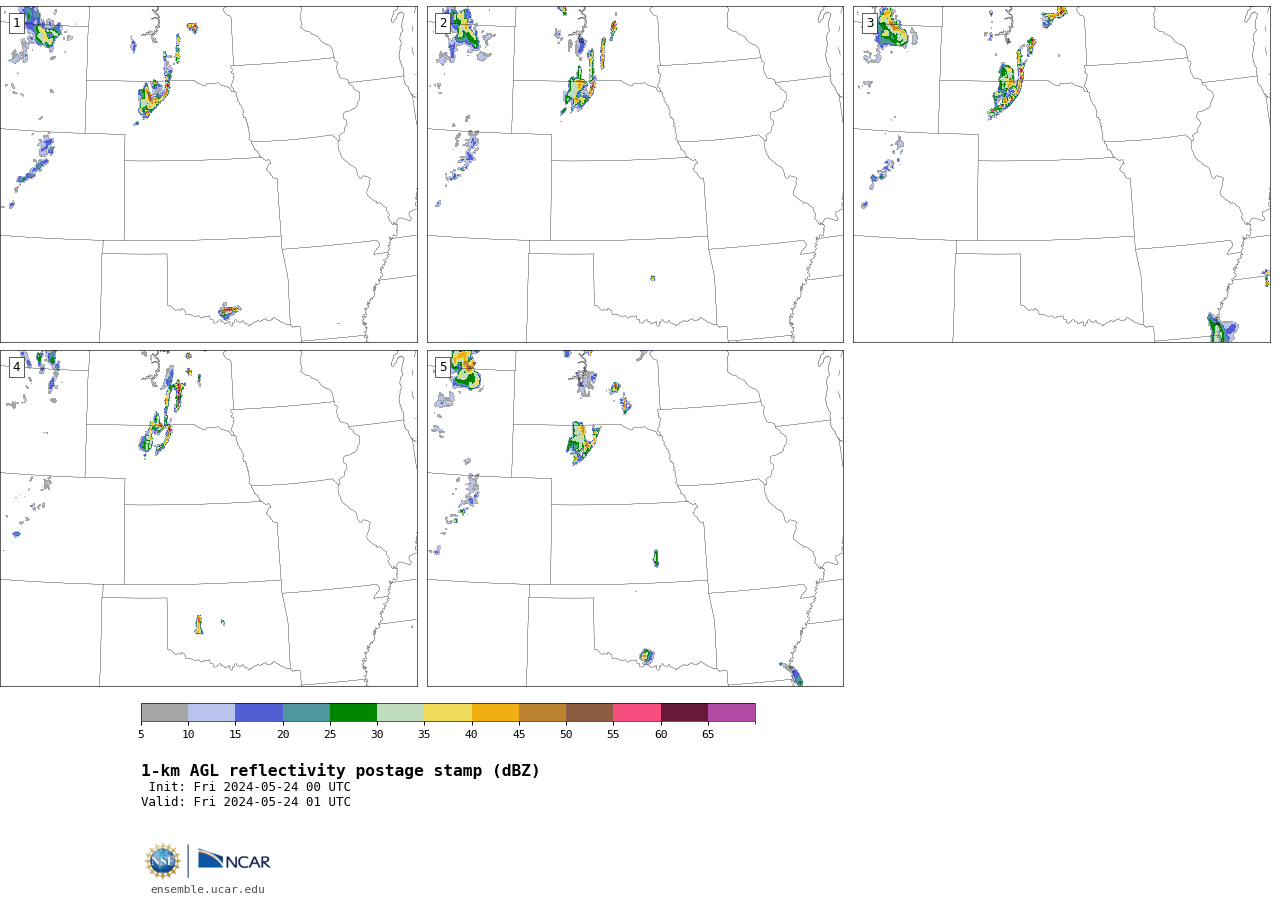Screen dimensions: 1280x901
Task: Click the pale green 30-35 dBZ swatch
Action: (x=401, y=713)
